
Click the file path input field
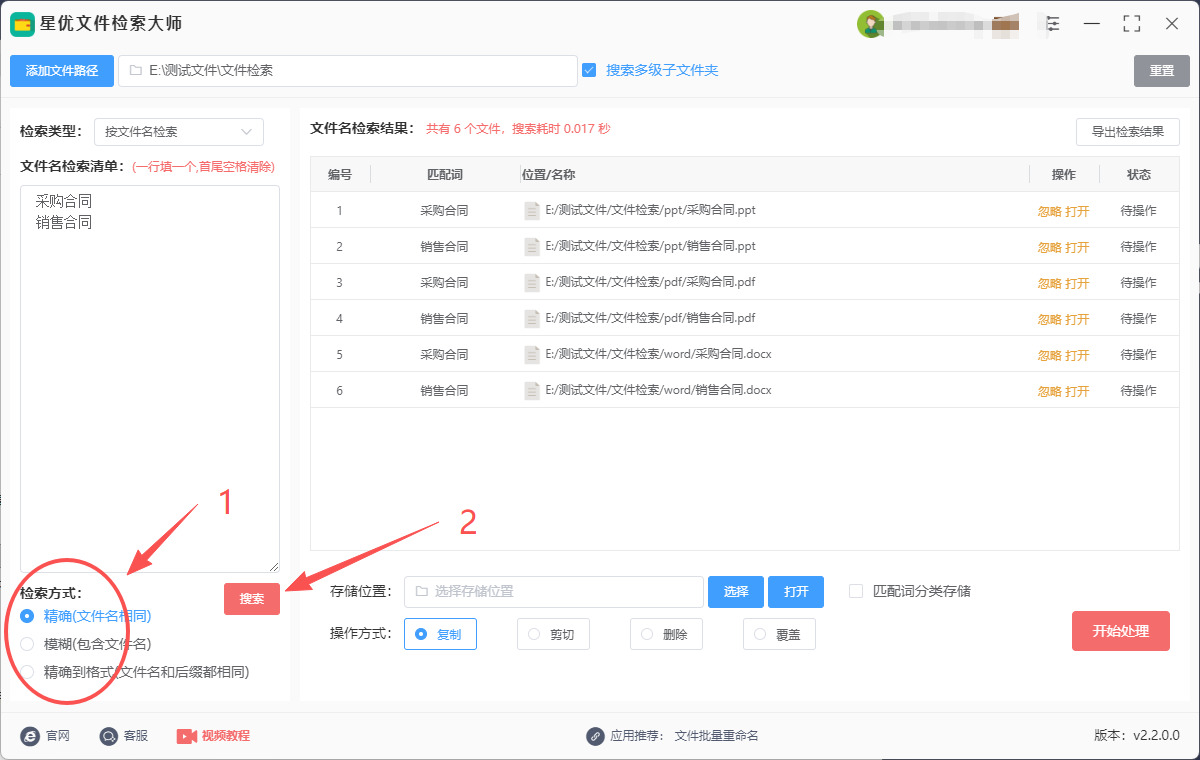(348, 71)
